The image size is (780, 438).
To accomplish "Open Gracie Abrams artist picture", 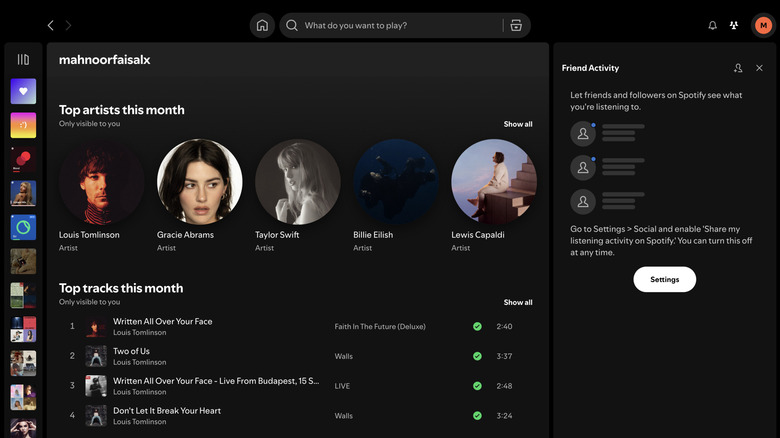I will [200, 181].
